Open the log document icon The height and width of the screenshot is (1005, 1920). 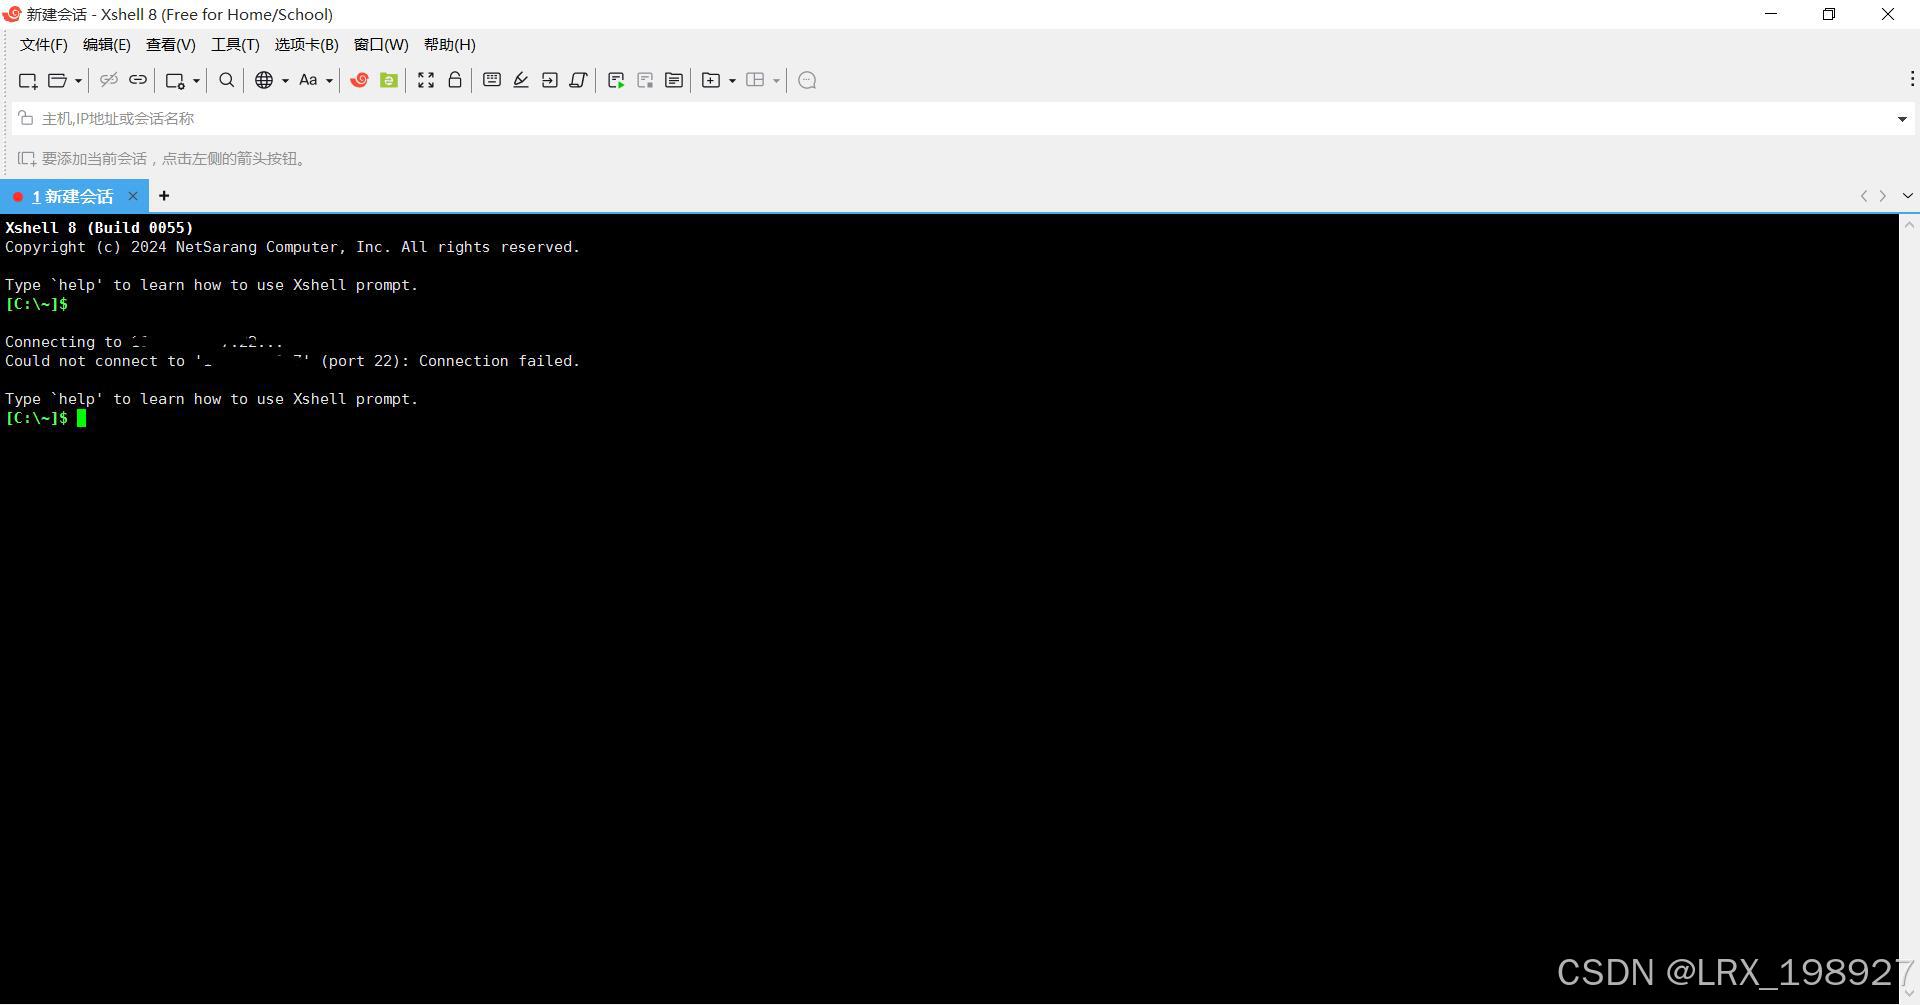pyautogui.click(x=674, y=80)
